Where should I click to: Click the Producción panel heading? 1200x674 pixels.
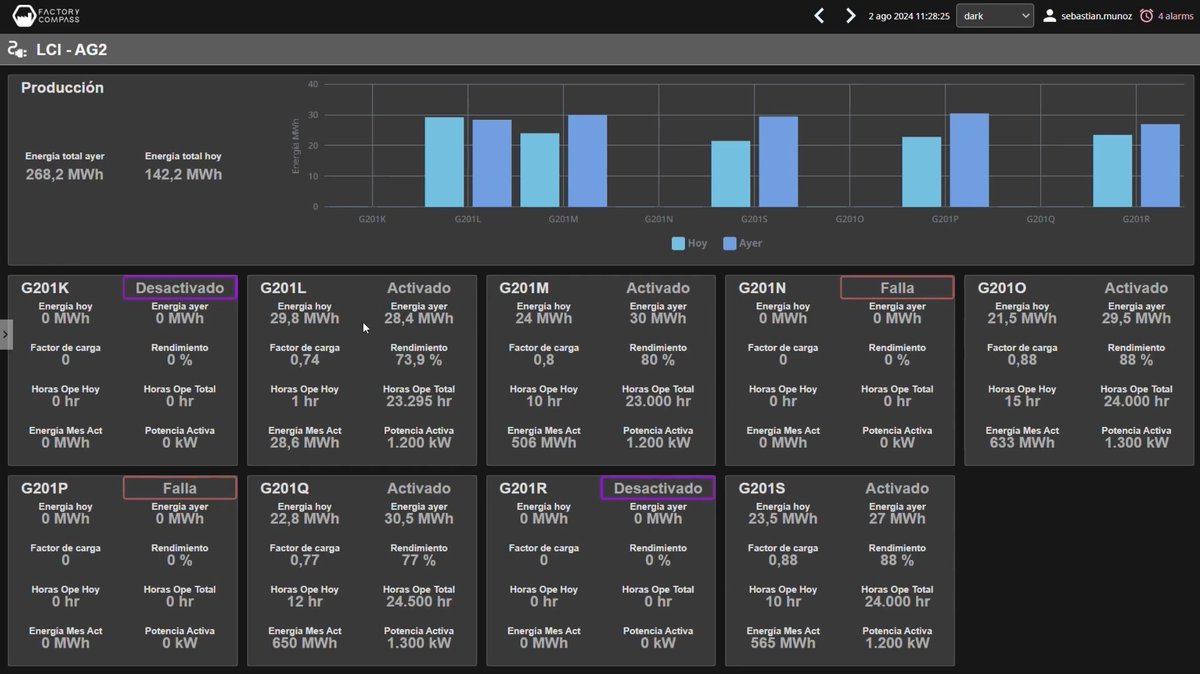pyautogui.click(x=62, y=88)
